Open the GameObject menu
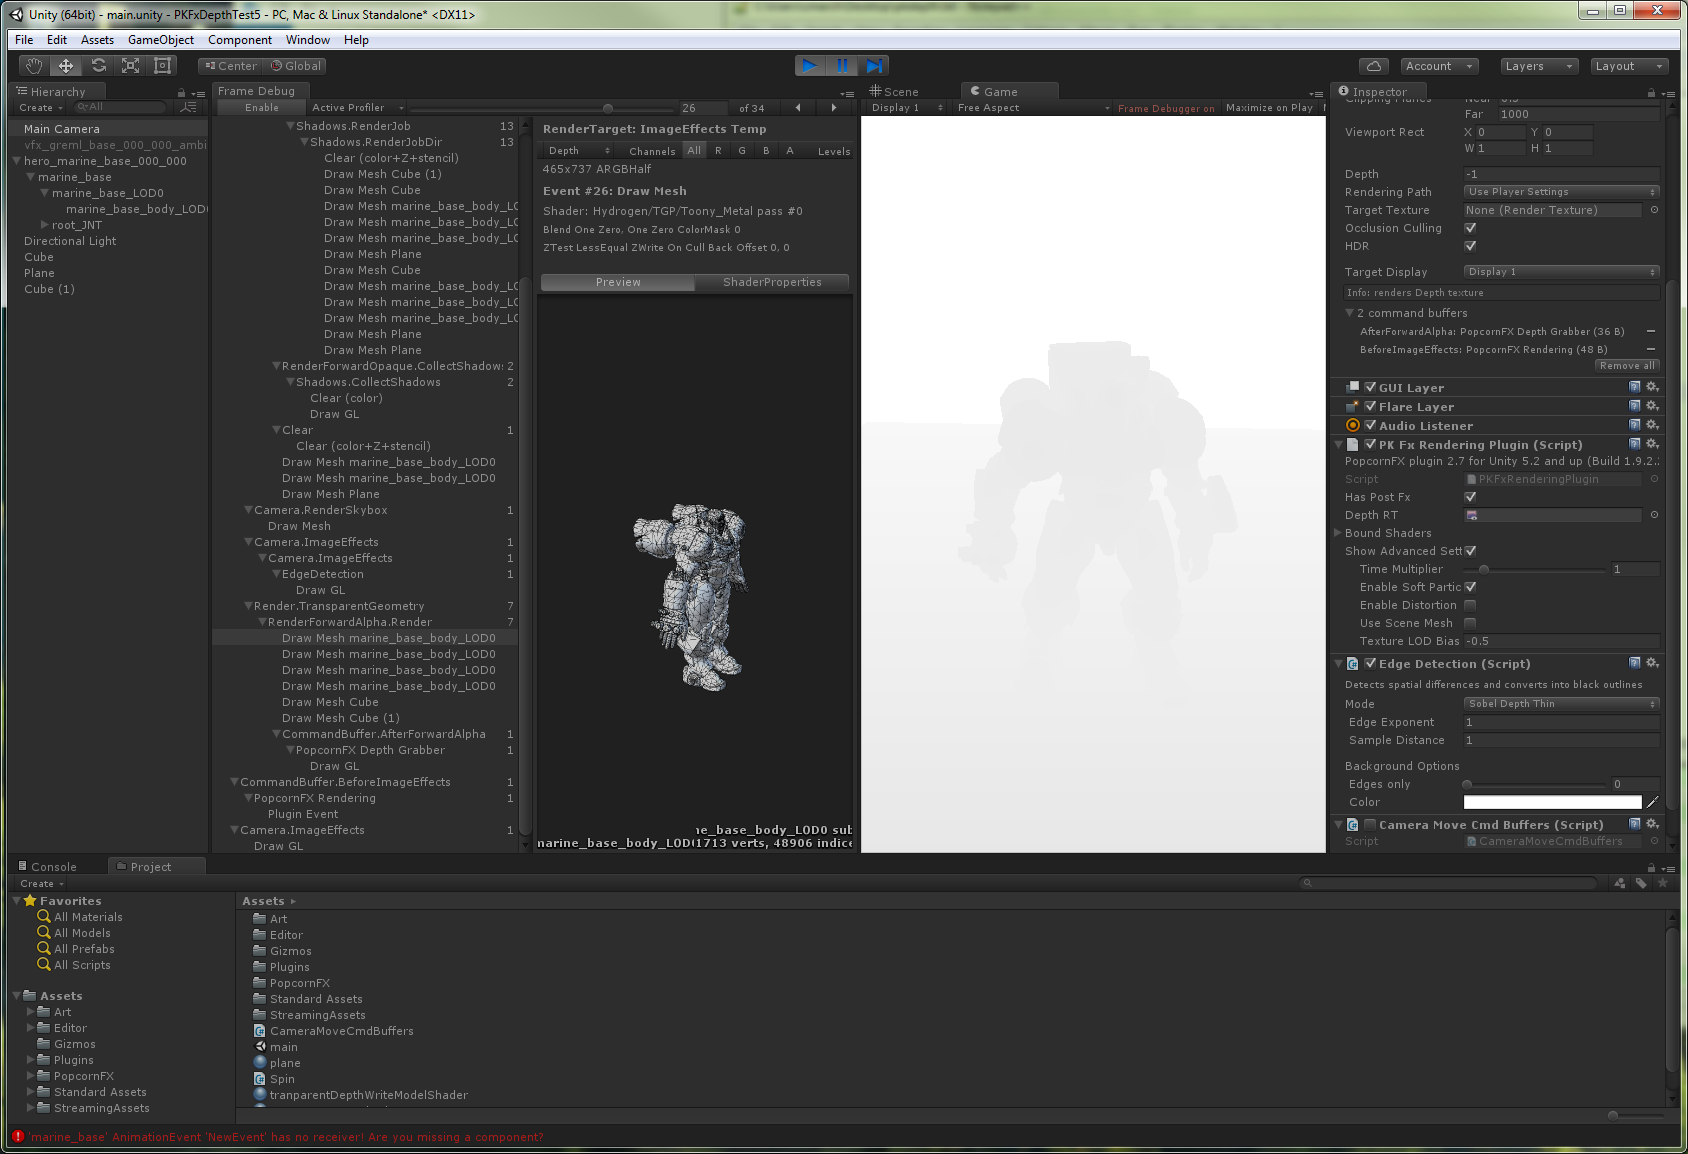1688x1154 pixels. click(x=160, y=39)
